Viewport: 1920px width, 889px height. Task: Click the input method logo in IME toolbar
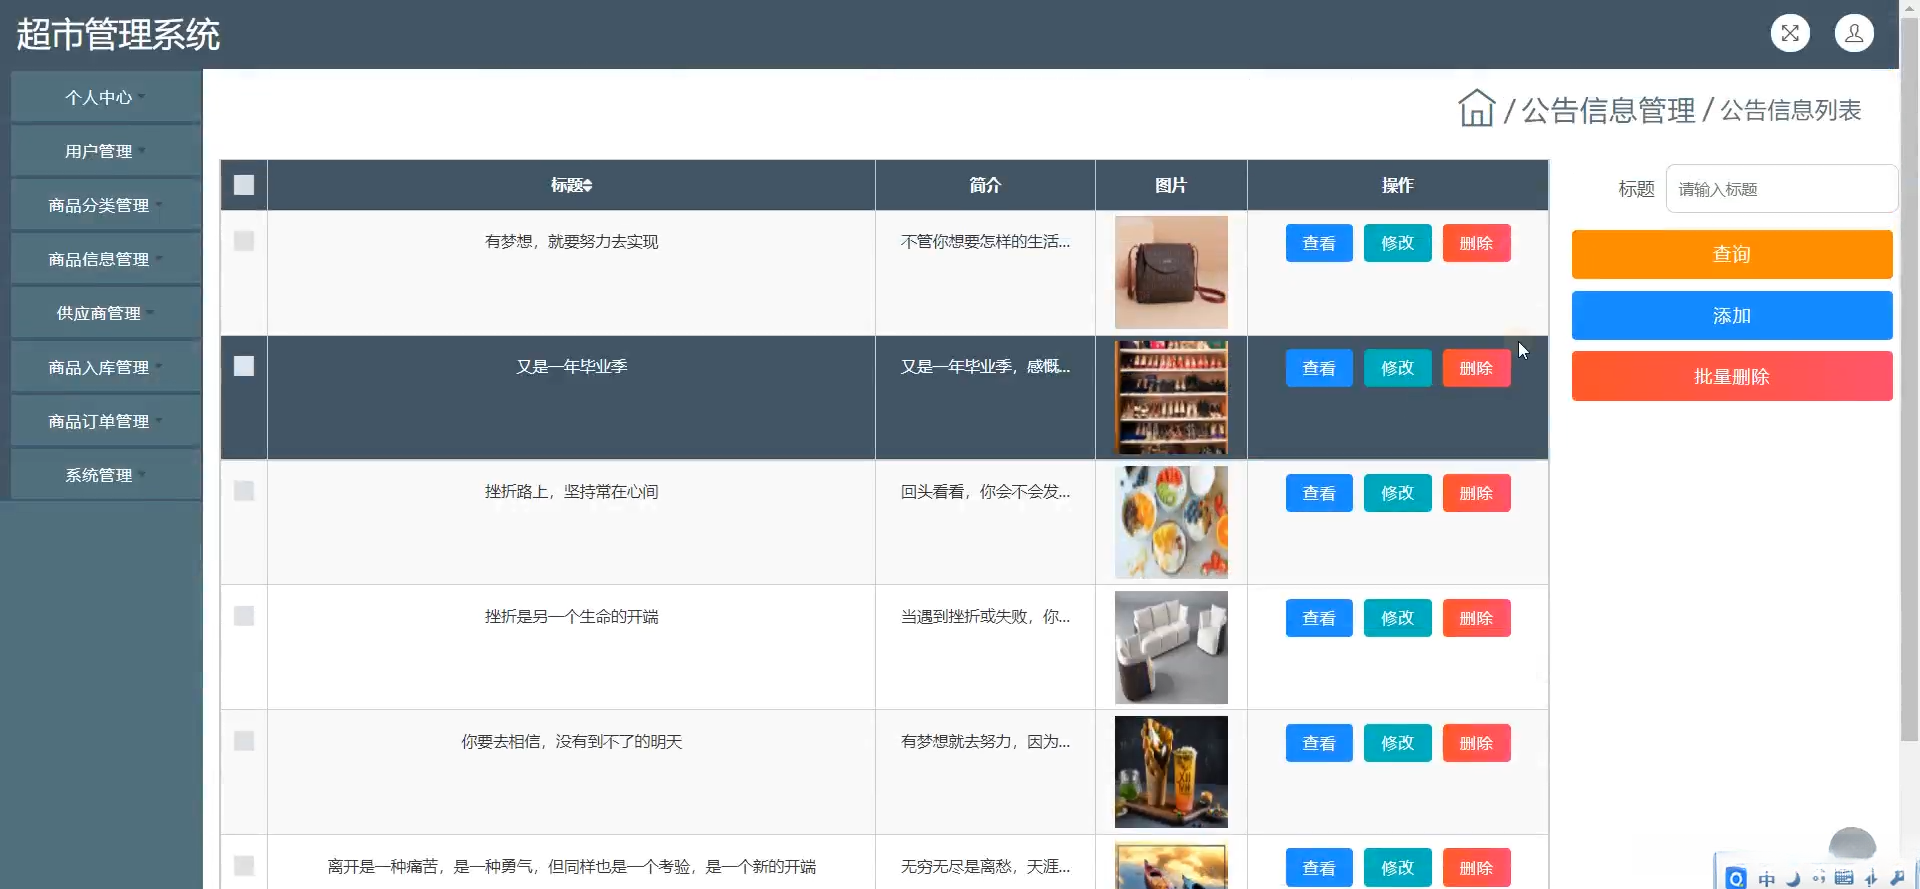pos(1737,878)
